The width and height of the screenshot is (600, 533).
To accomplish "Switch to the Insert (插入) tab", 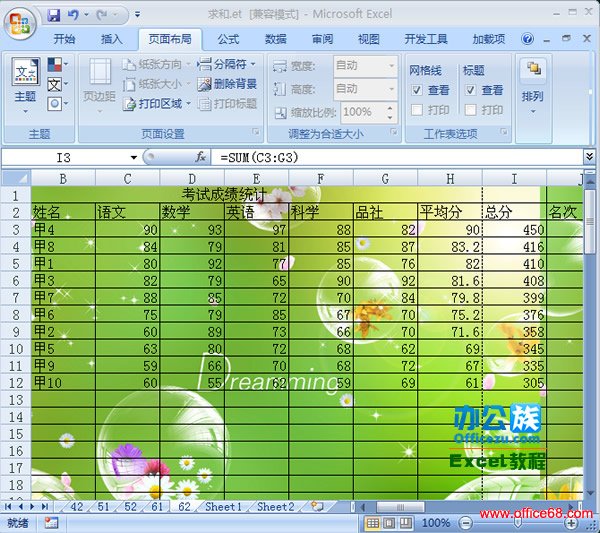I will (112, 39).
